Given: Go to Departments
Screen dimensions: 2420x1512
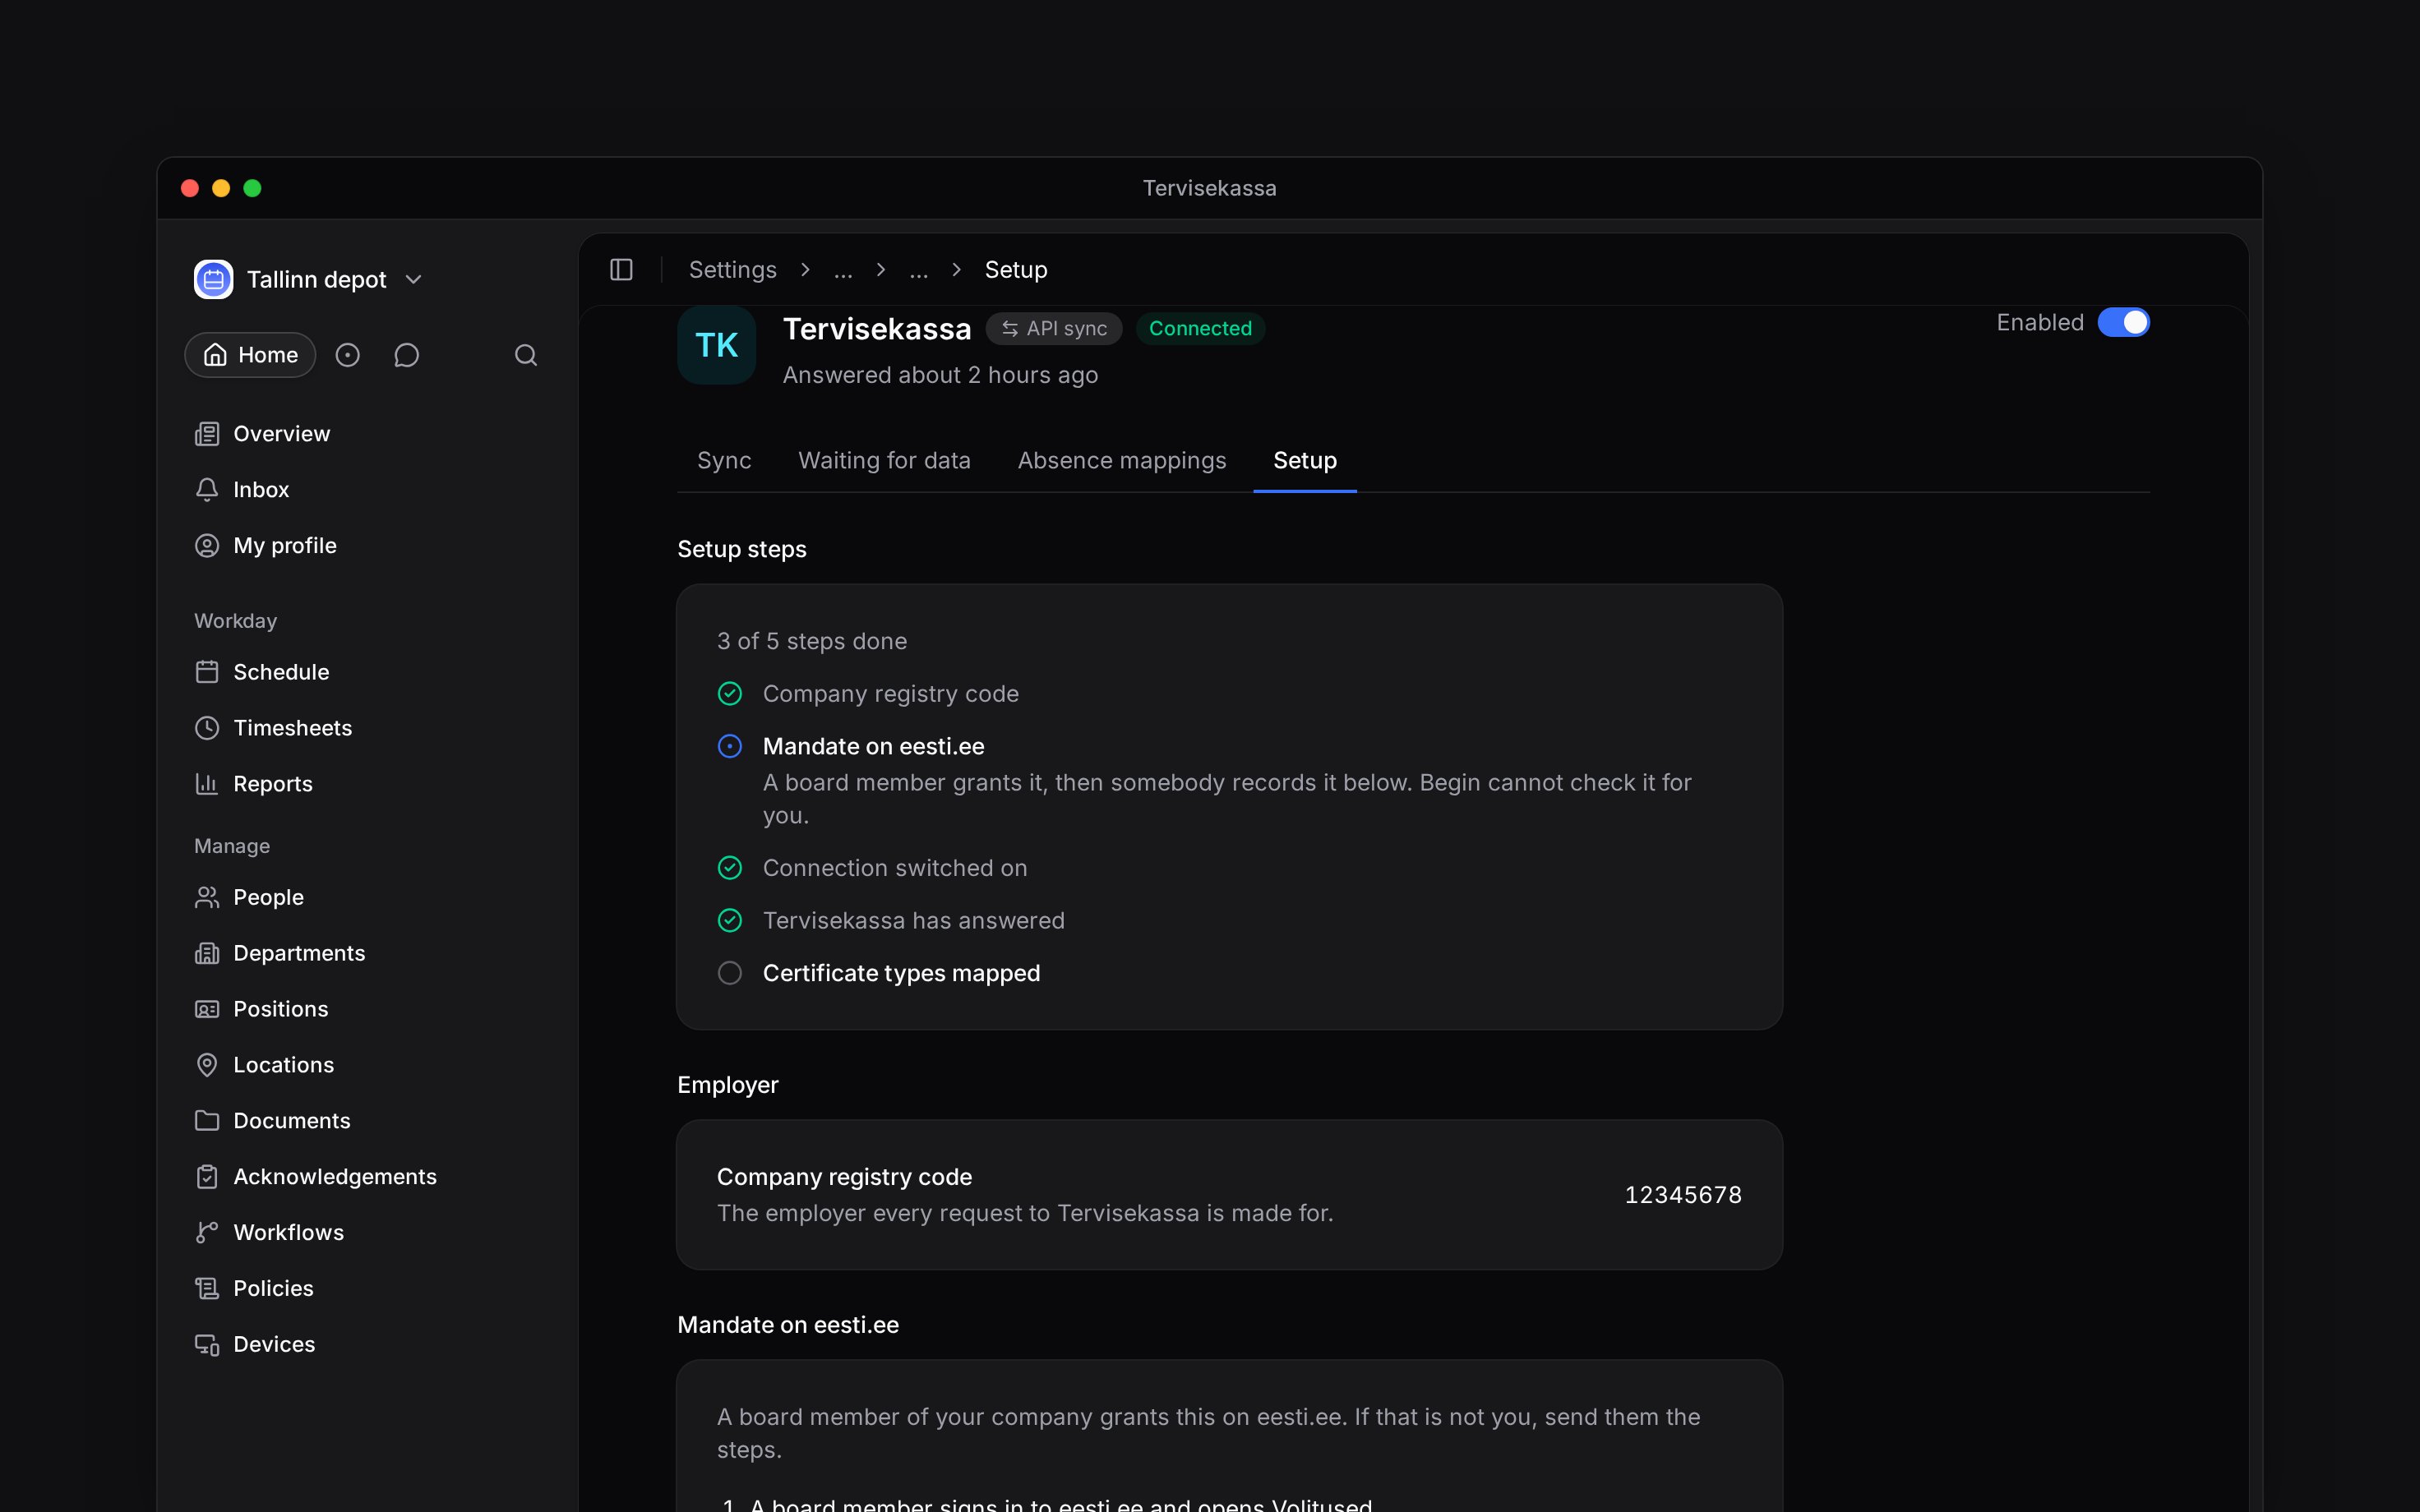Looking at the screenshot, I should click(x=368, y=953).
